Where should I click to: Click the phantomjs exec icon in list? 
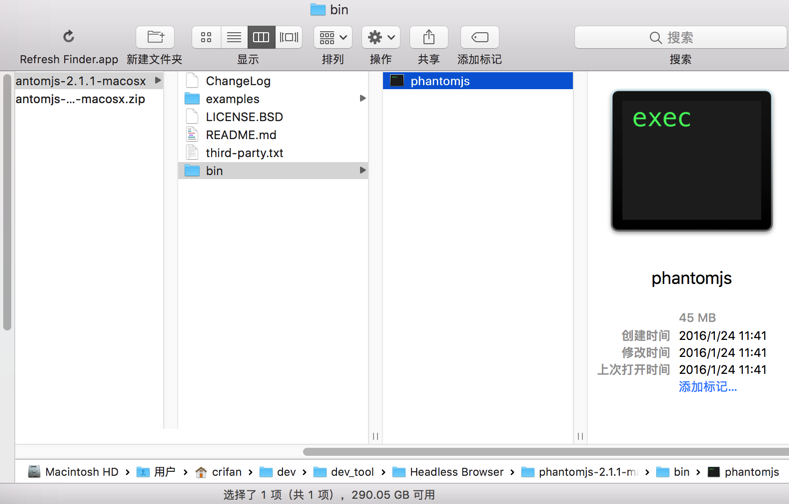398,80
